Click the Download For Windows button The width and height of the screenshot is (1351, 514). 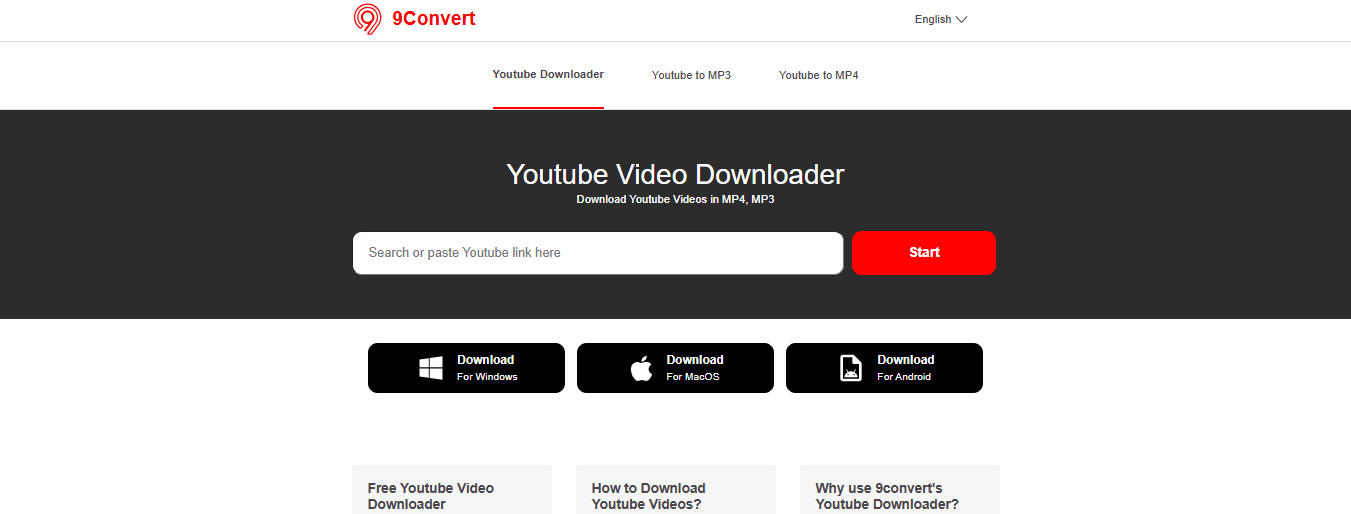(x=466, y=368)
